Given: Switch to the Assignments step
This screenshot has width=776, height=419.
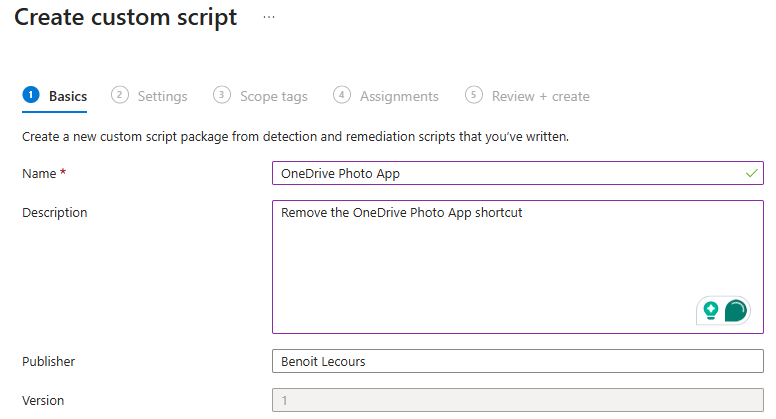Looking at the screenshot, I should 386,96.
